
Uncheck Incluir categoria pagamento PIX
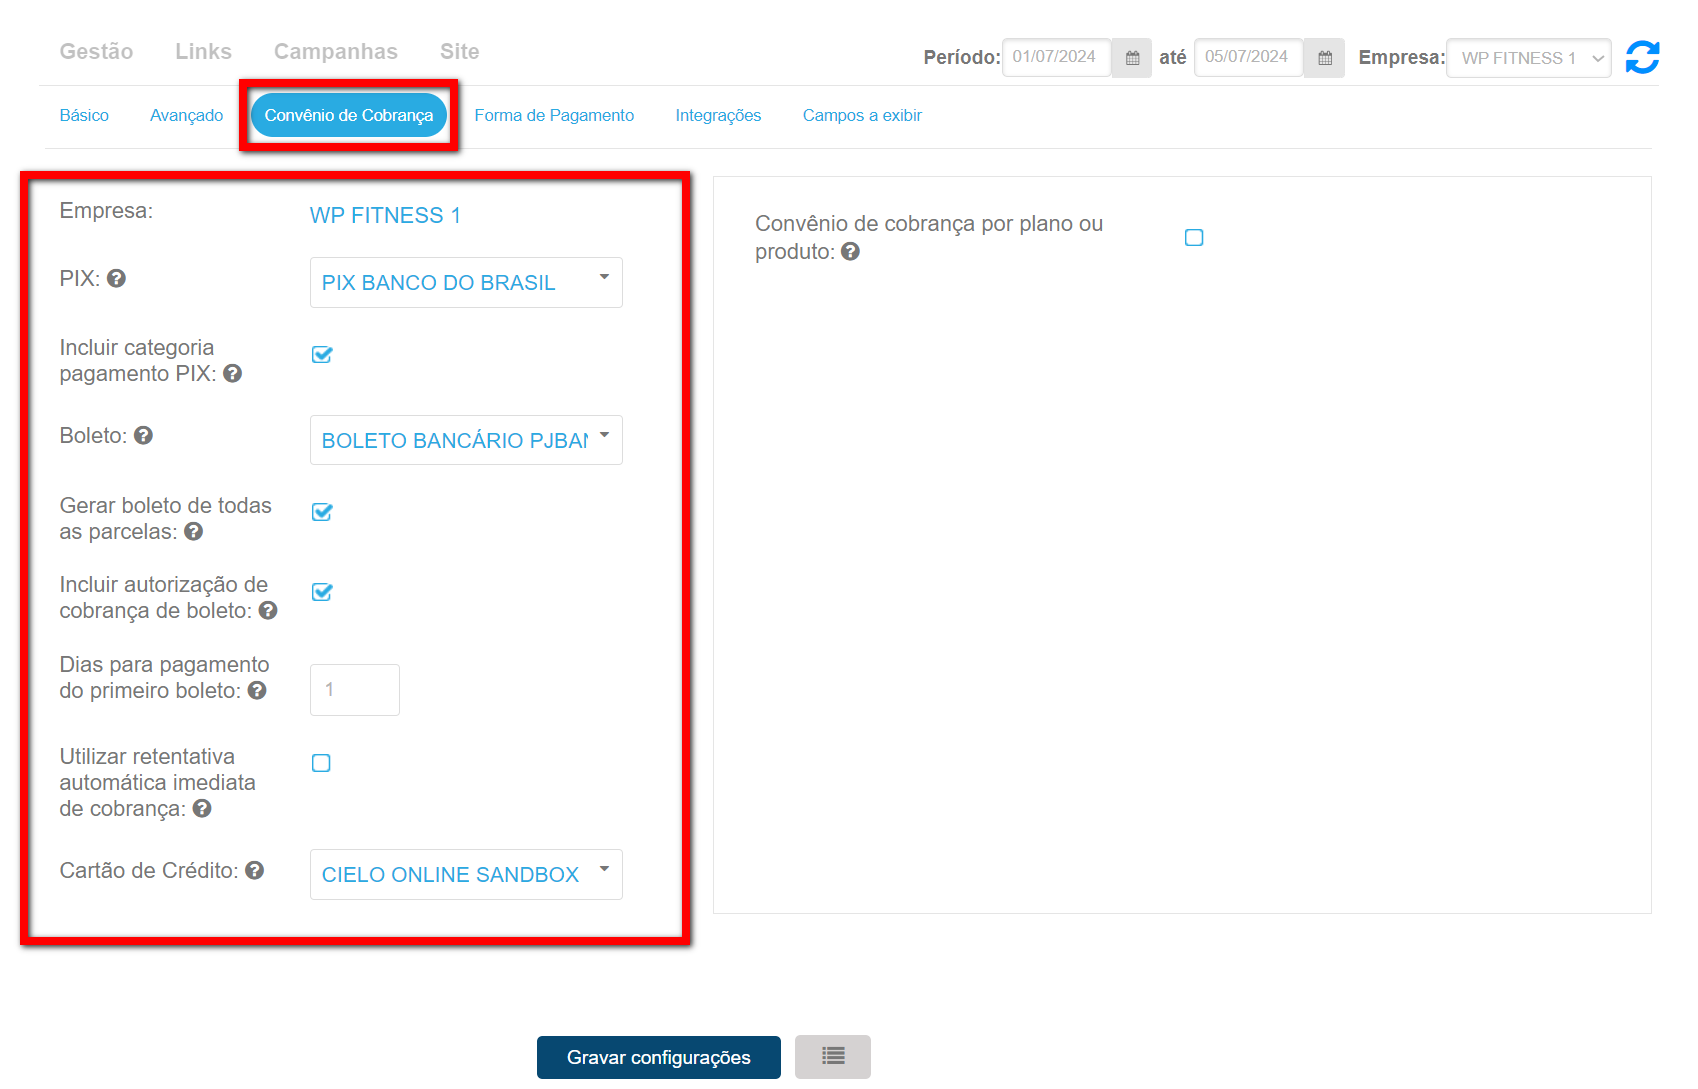tap(321, 354)
